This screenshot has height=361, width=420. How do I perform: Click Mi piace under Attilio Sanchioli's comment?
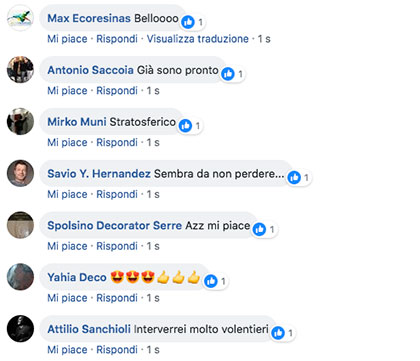point(67,350)
